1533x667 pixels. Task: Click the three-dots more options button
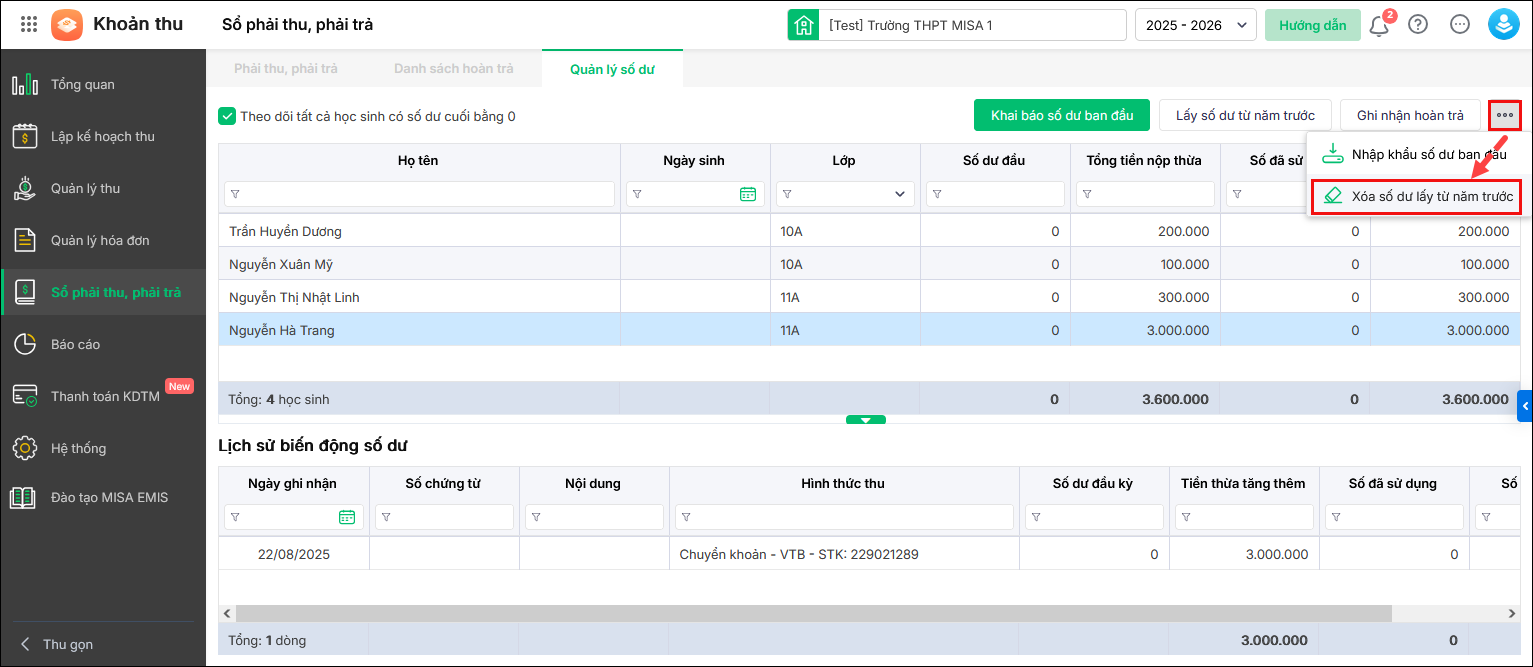point(1505,115)
